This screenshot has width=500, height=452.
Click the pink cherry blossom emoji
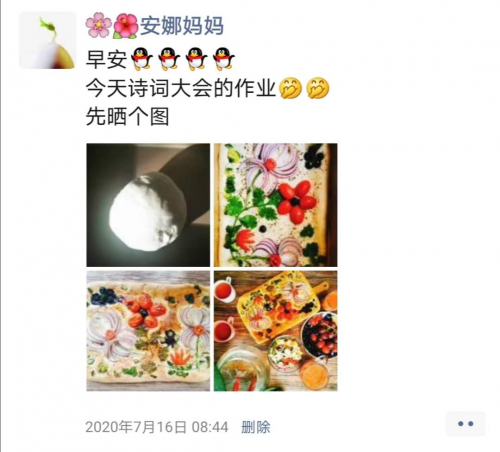pyautogui.click(x=98, y=25)
